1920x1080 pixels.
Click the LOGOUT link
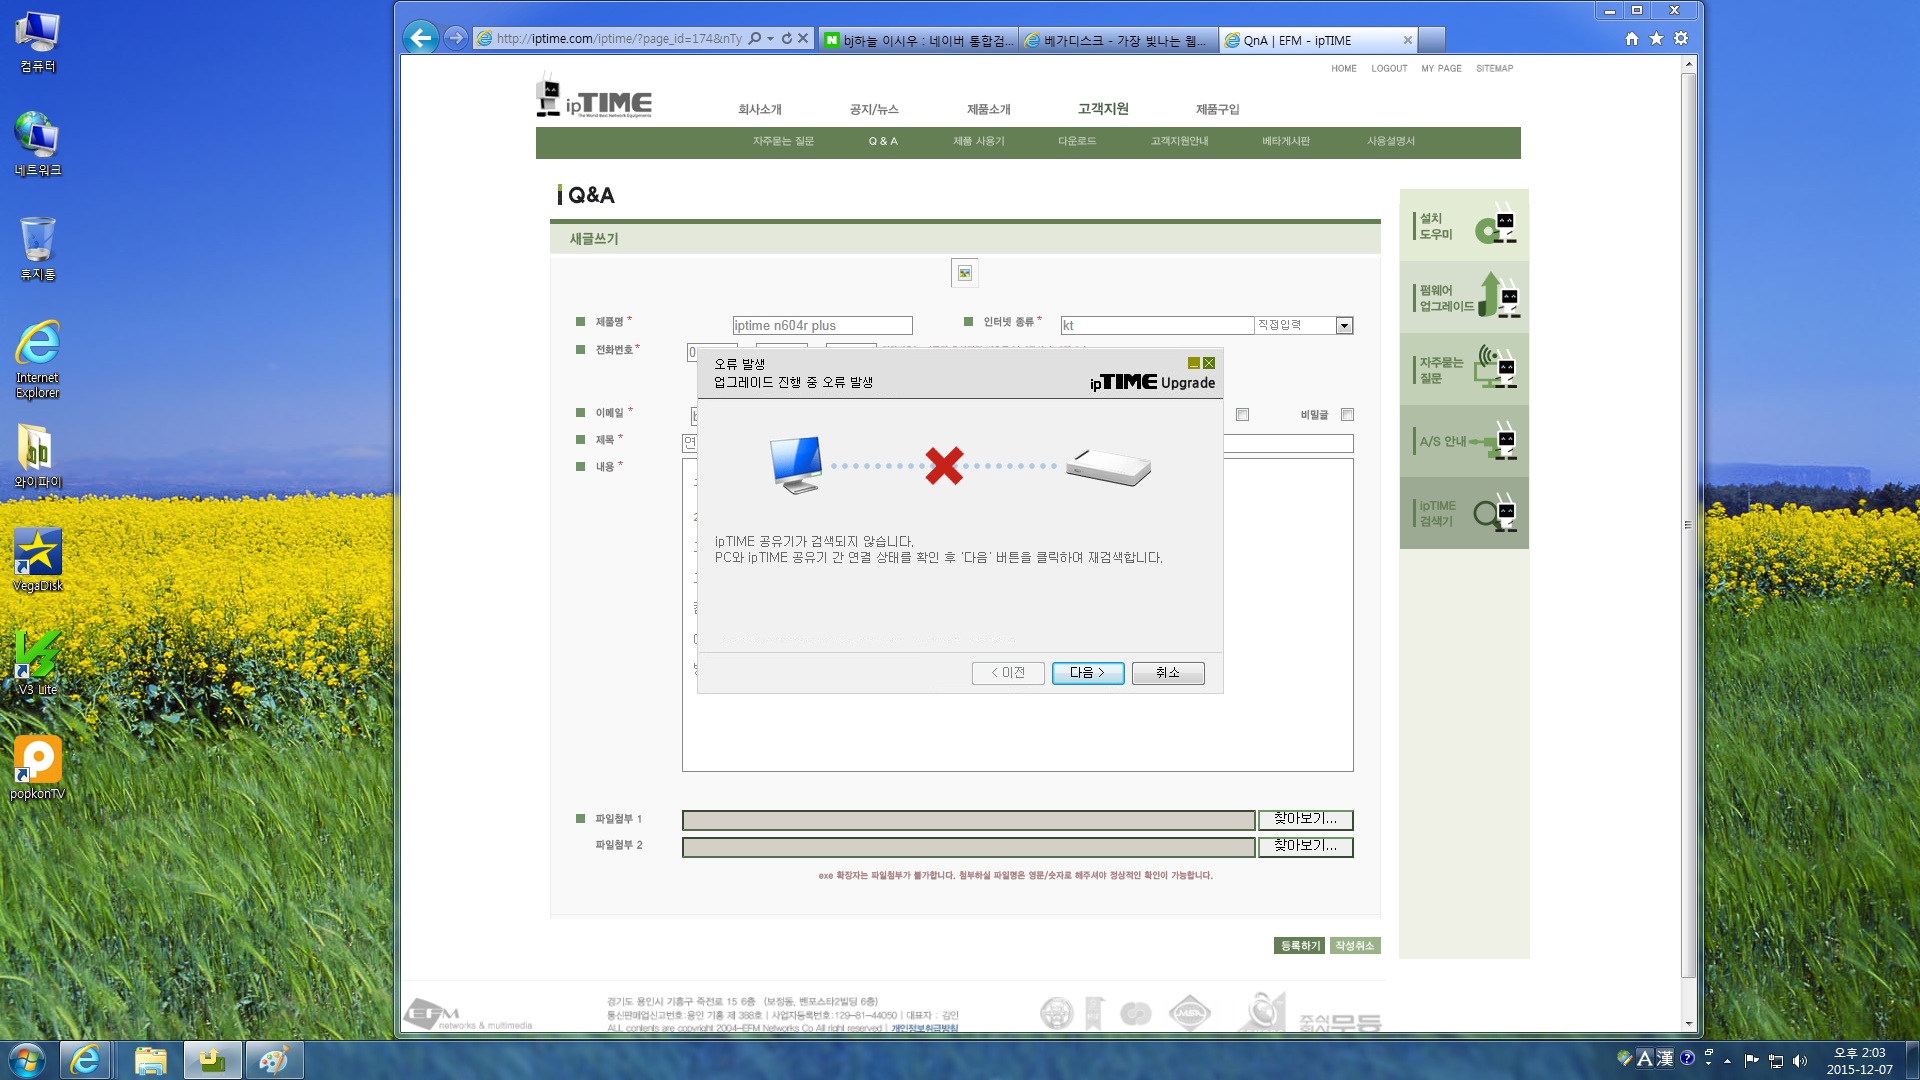1389,69
